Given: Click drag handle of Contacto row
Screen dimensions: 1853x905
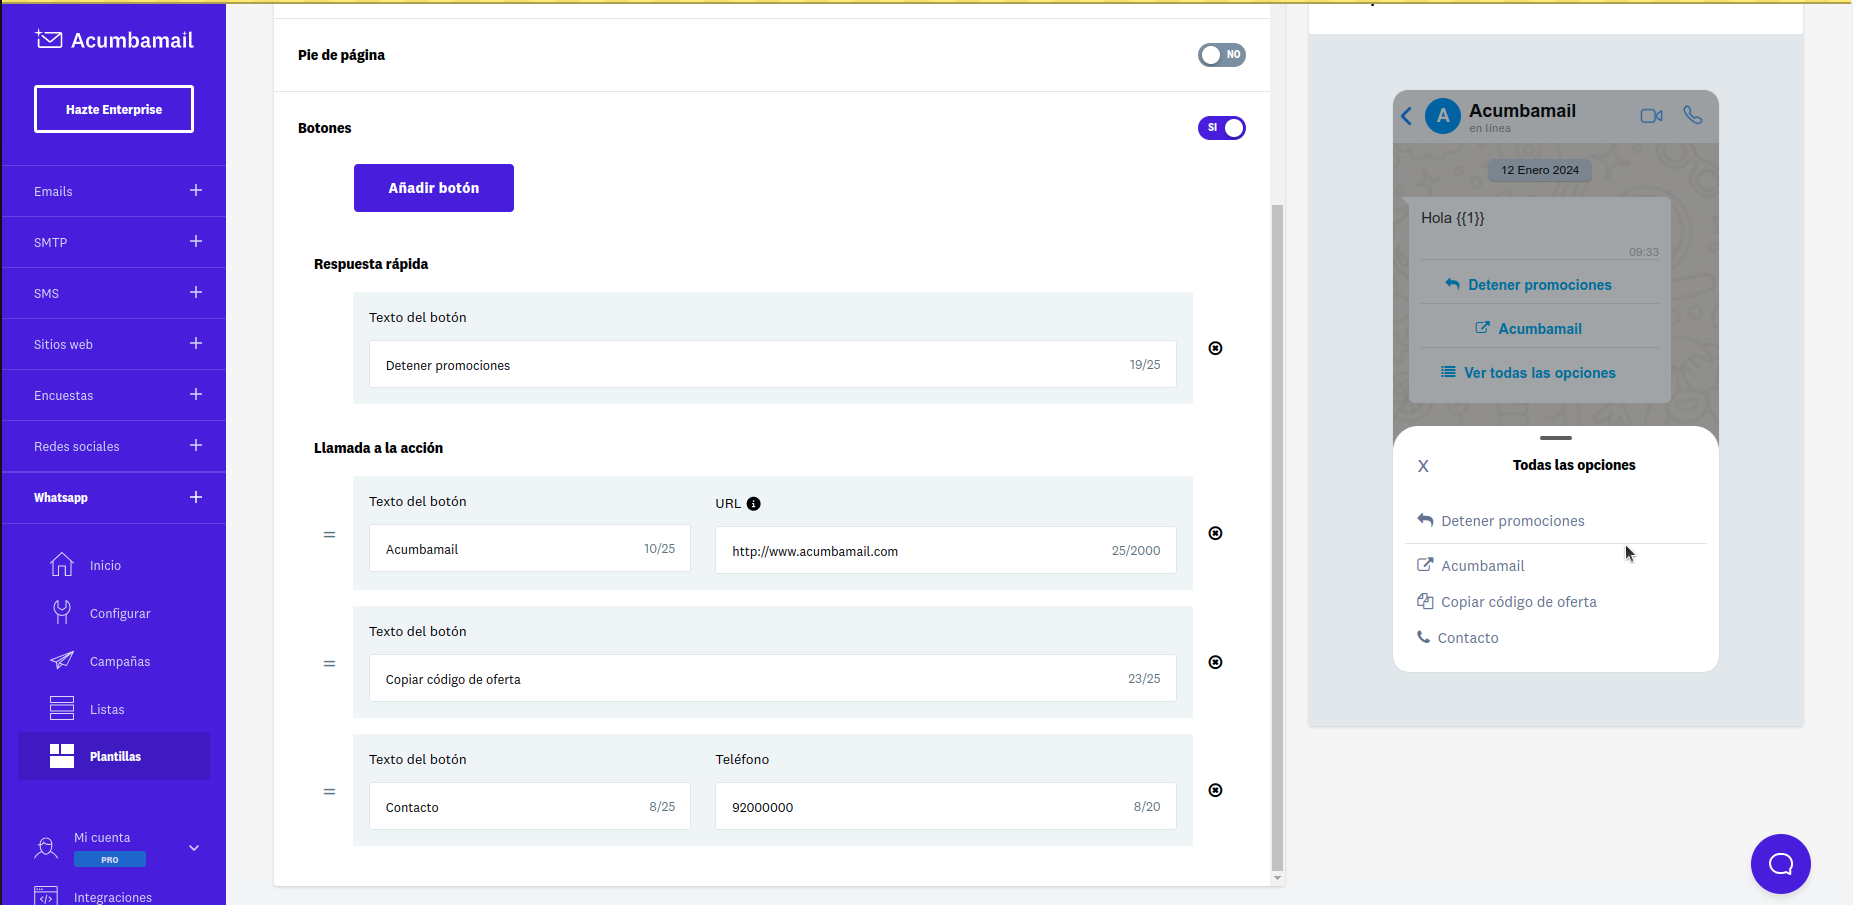Looking at the screenshot, I should tap(329, 792).
